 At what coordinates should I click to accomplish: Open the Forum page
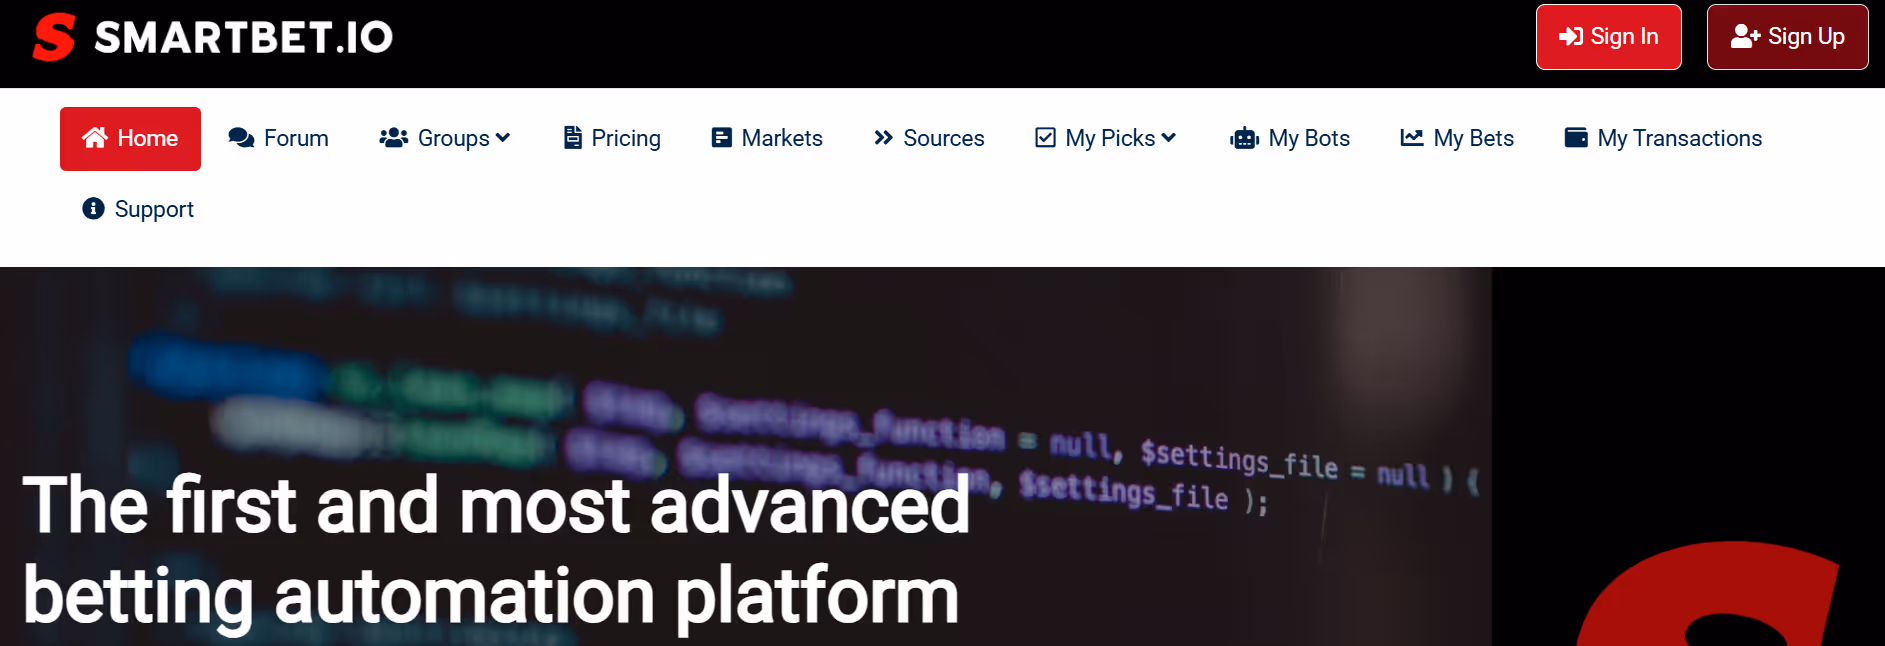[278, 139]
